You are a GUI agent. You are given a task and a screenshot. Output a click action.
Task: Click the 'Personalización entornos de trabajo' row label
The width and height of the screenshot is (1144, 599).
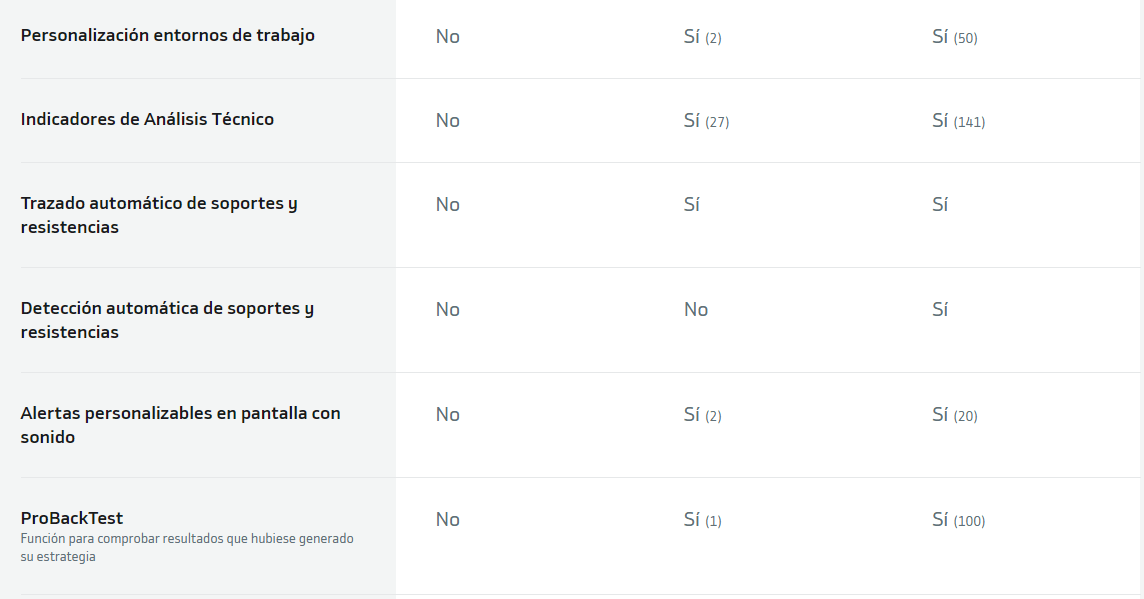[168, 36]
